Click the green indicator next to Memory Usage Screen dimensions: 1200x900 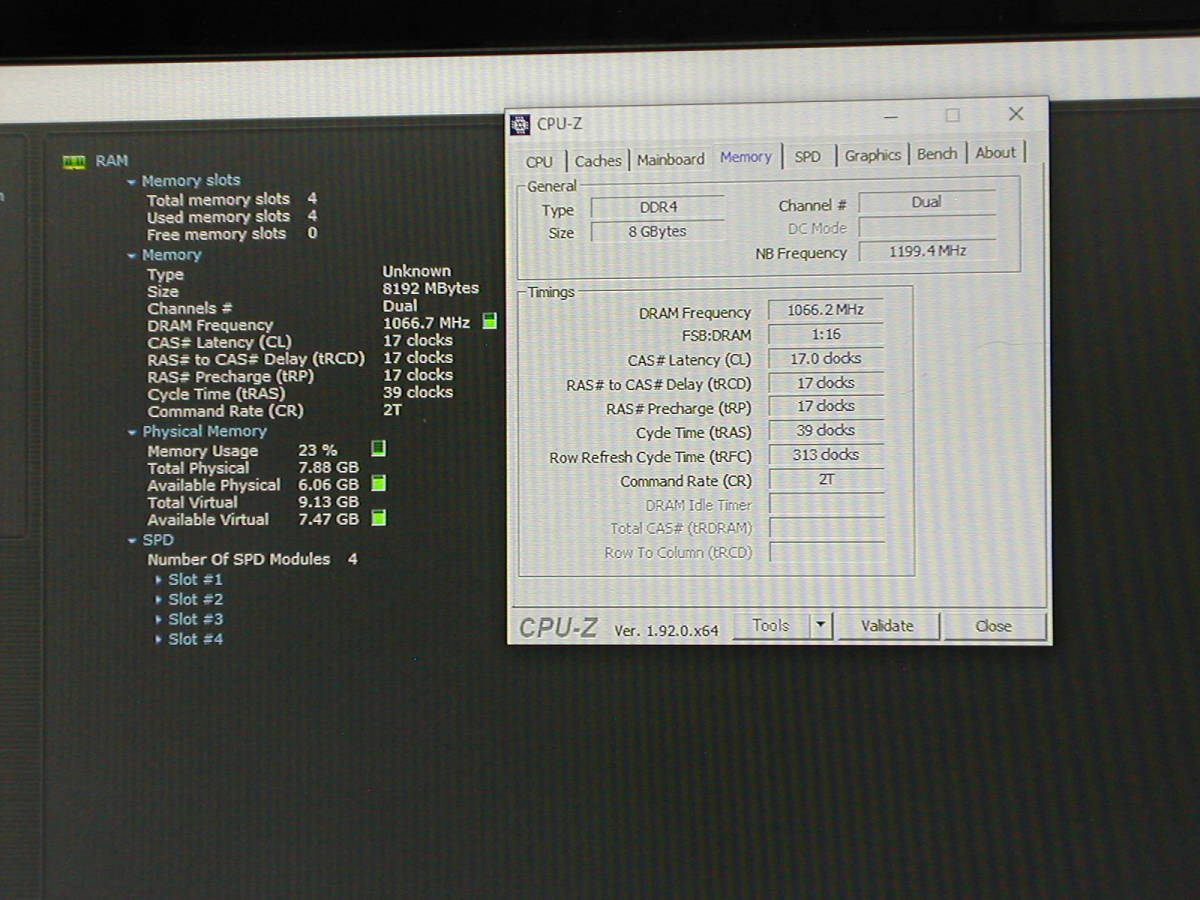click(378, 449)
